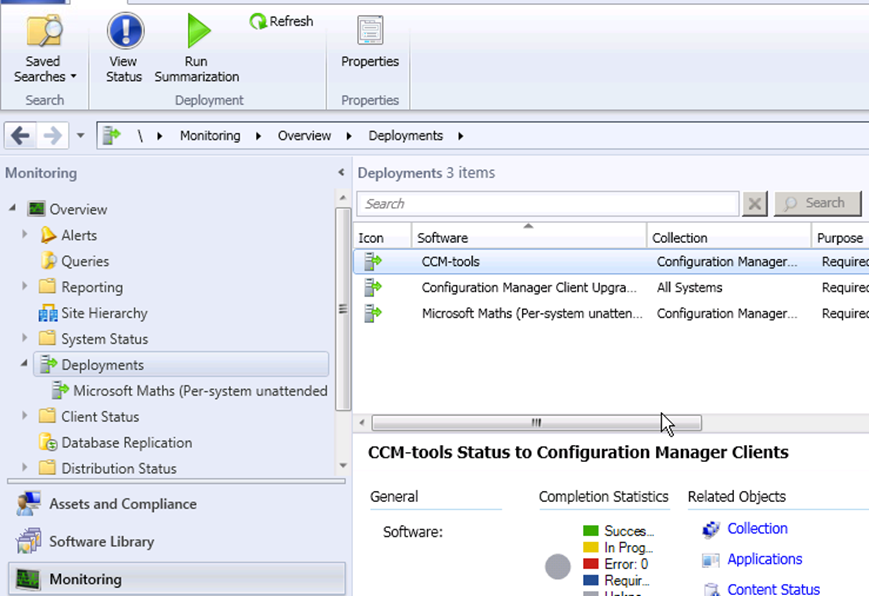Viewport: 869px width, 596px height.
Task: Open the Collection related object link
Action: [x=757, y=529]
